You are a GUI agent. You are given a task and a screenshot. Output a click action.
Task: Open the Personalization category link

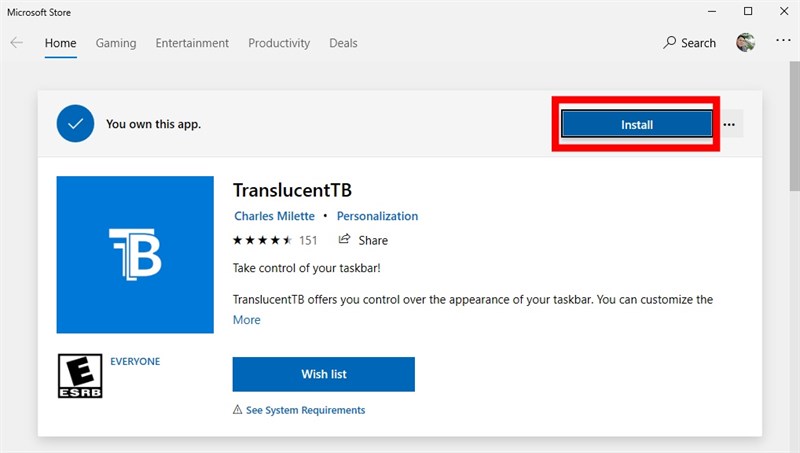(x=377, y=216)
